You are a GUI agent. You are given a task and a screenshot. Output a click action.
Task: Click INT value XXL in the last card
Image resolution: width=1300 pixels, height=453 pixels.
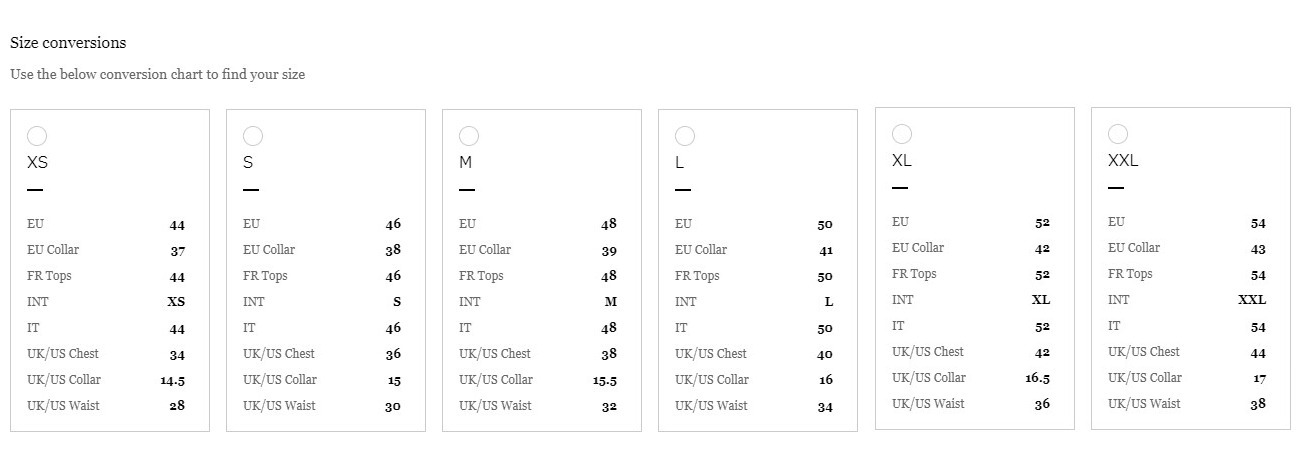coord(1252,300)
